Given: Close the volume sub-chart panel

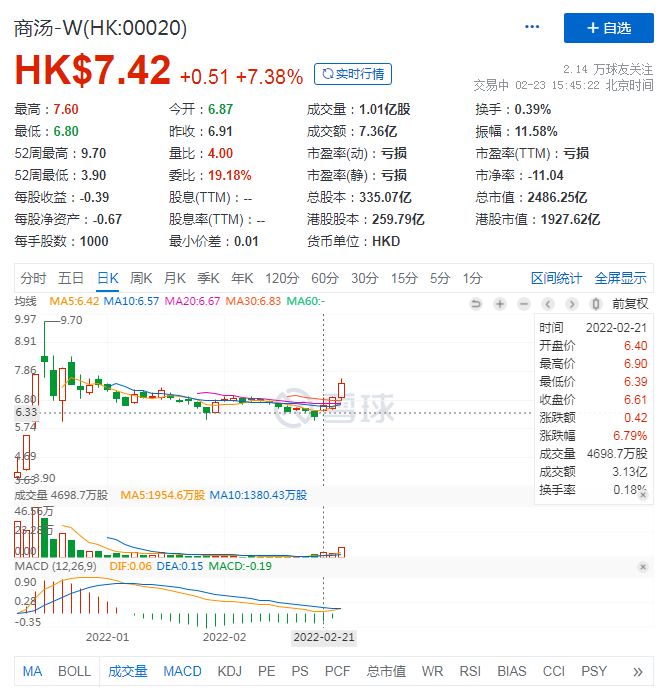Looking at the screenshot, I should (x=642, y=495).
